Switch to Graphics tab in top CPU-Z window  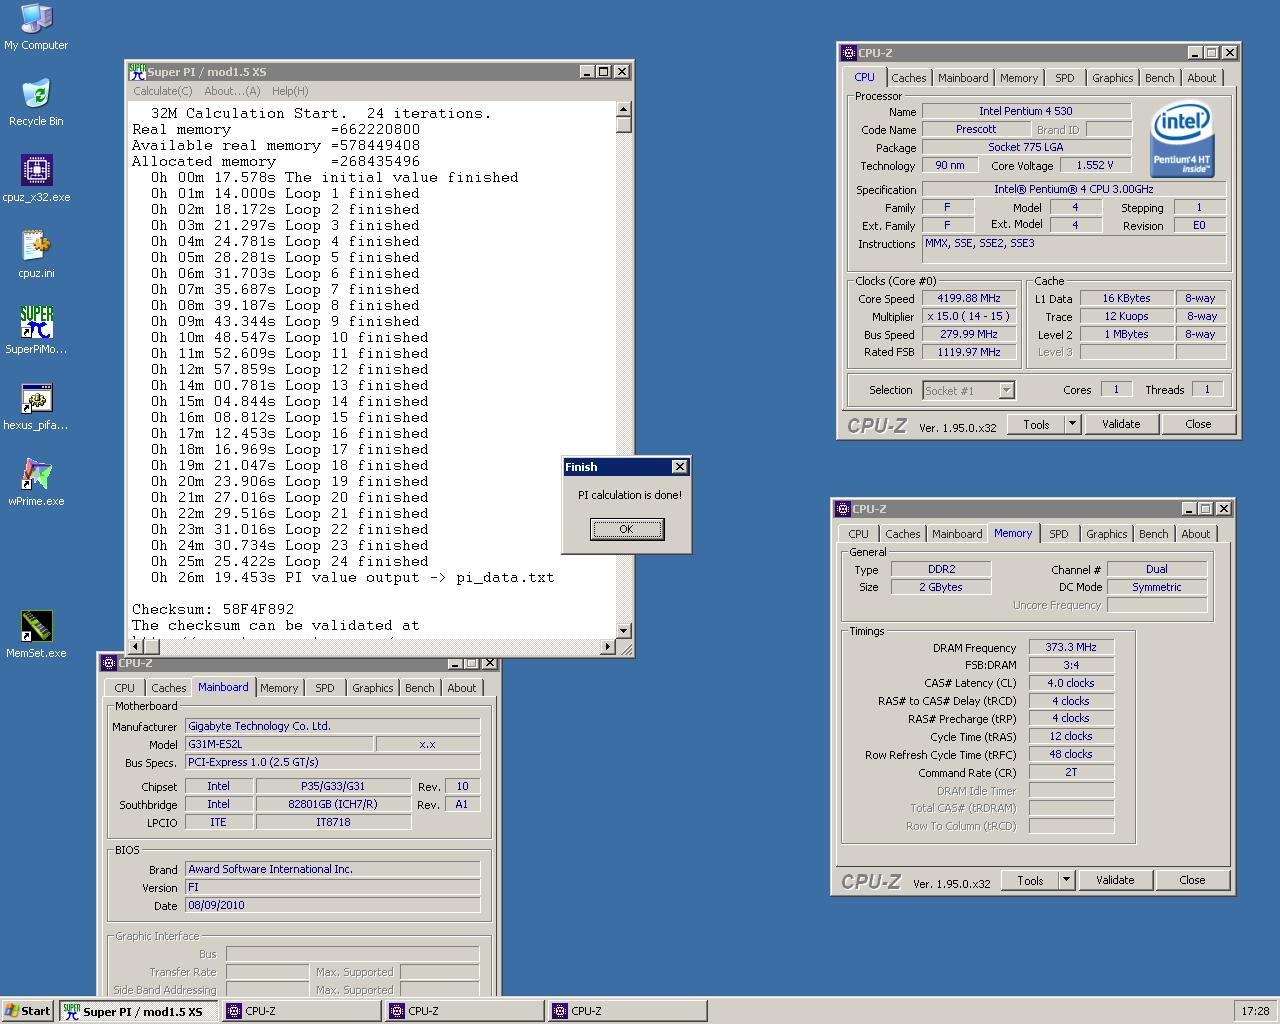pos(1112,78)
